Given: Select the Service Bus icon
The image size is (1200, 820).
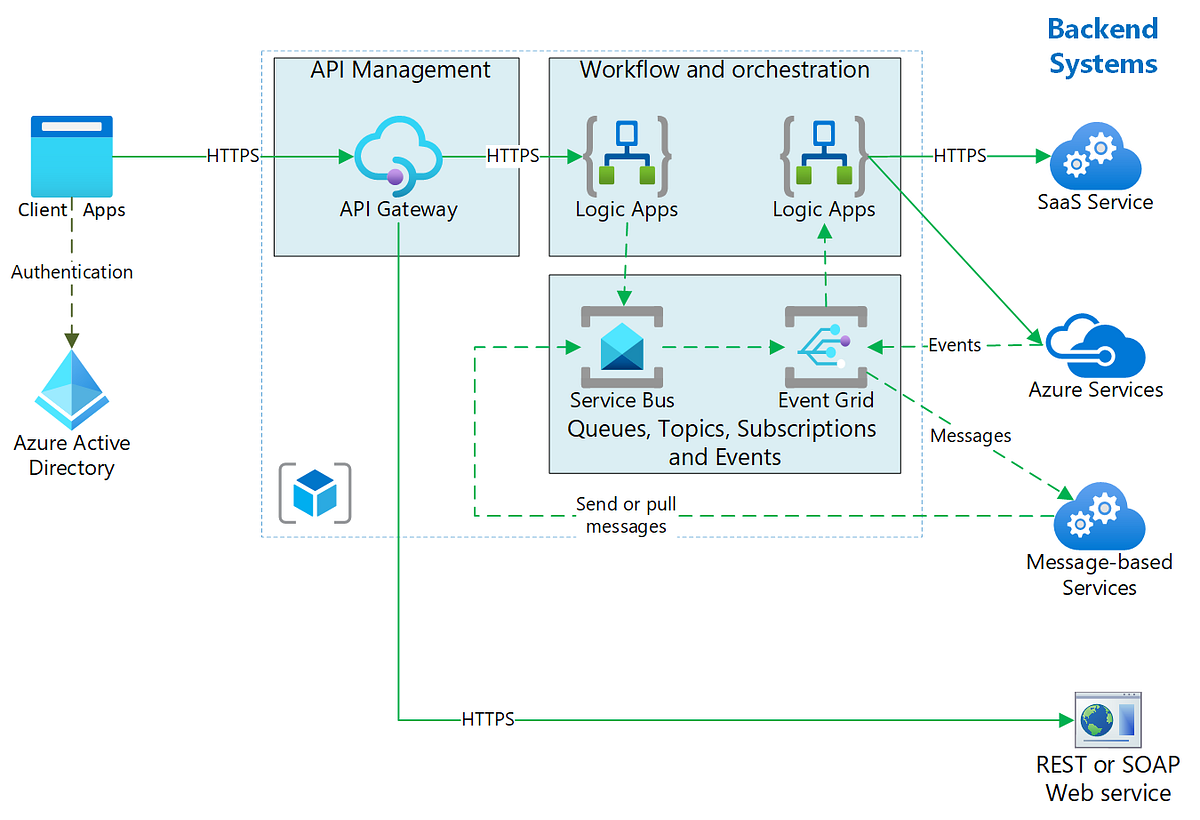Looking at the screenshot, I should pyautogui.click(x=621, y=345).
